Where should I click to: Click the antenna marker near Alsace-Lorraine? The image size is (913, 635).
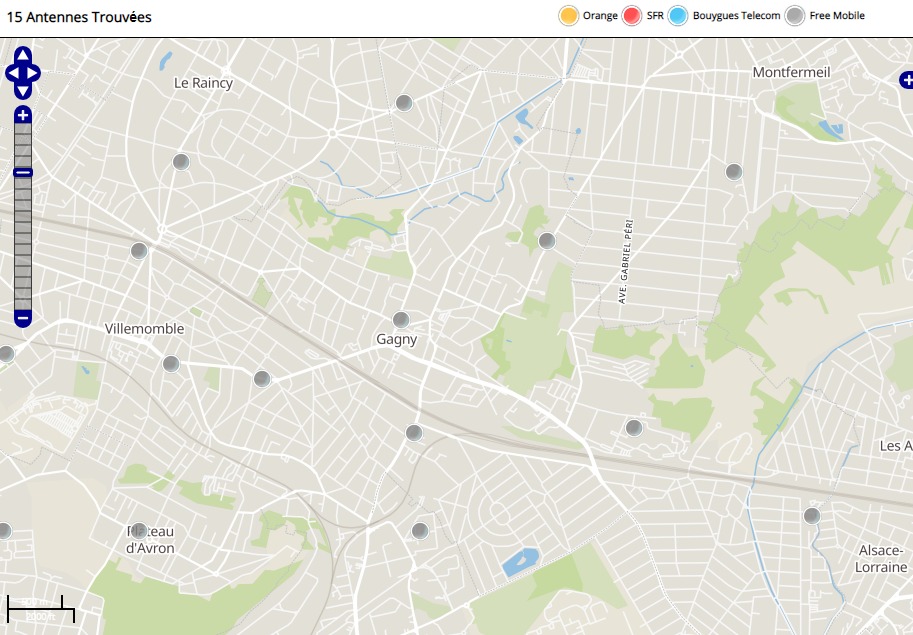pyautogui.click(x=811, y=515)
